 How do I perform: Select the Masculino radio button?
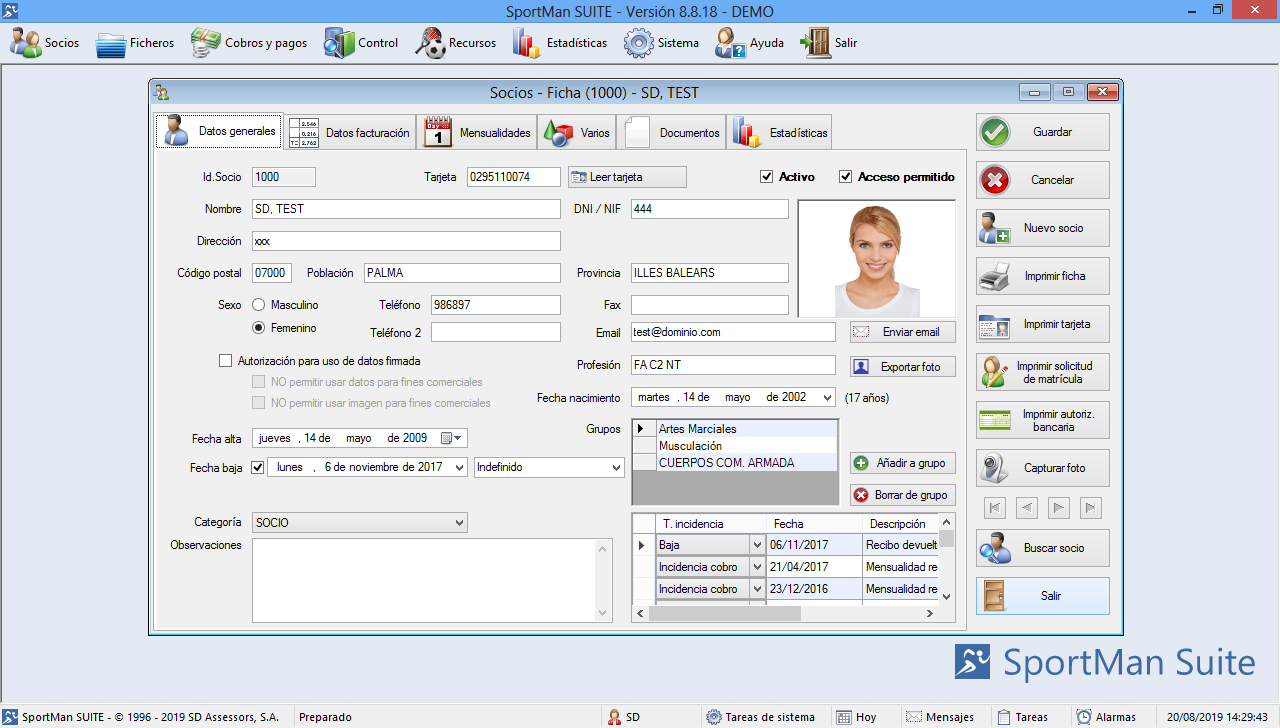coord(258,305)
